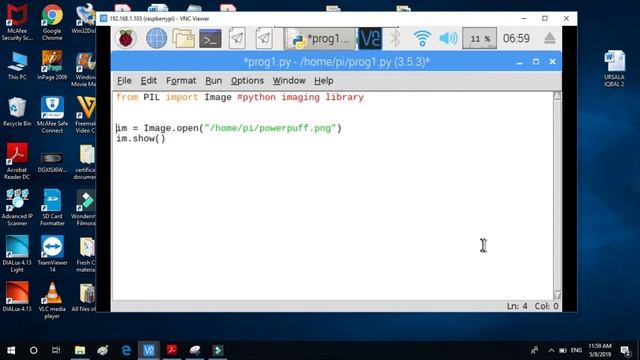Open Acrobat Reader from the taskbar
Image resolution: width=640 pixels, height=360 pixels.
click(172, 350)
